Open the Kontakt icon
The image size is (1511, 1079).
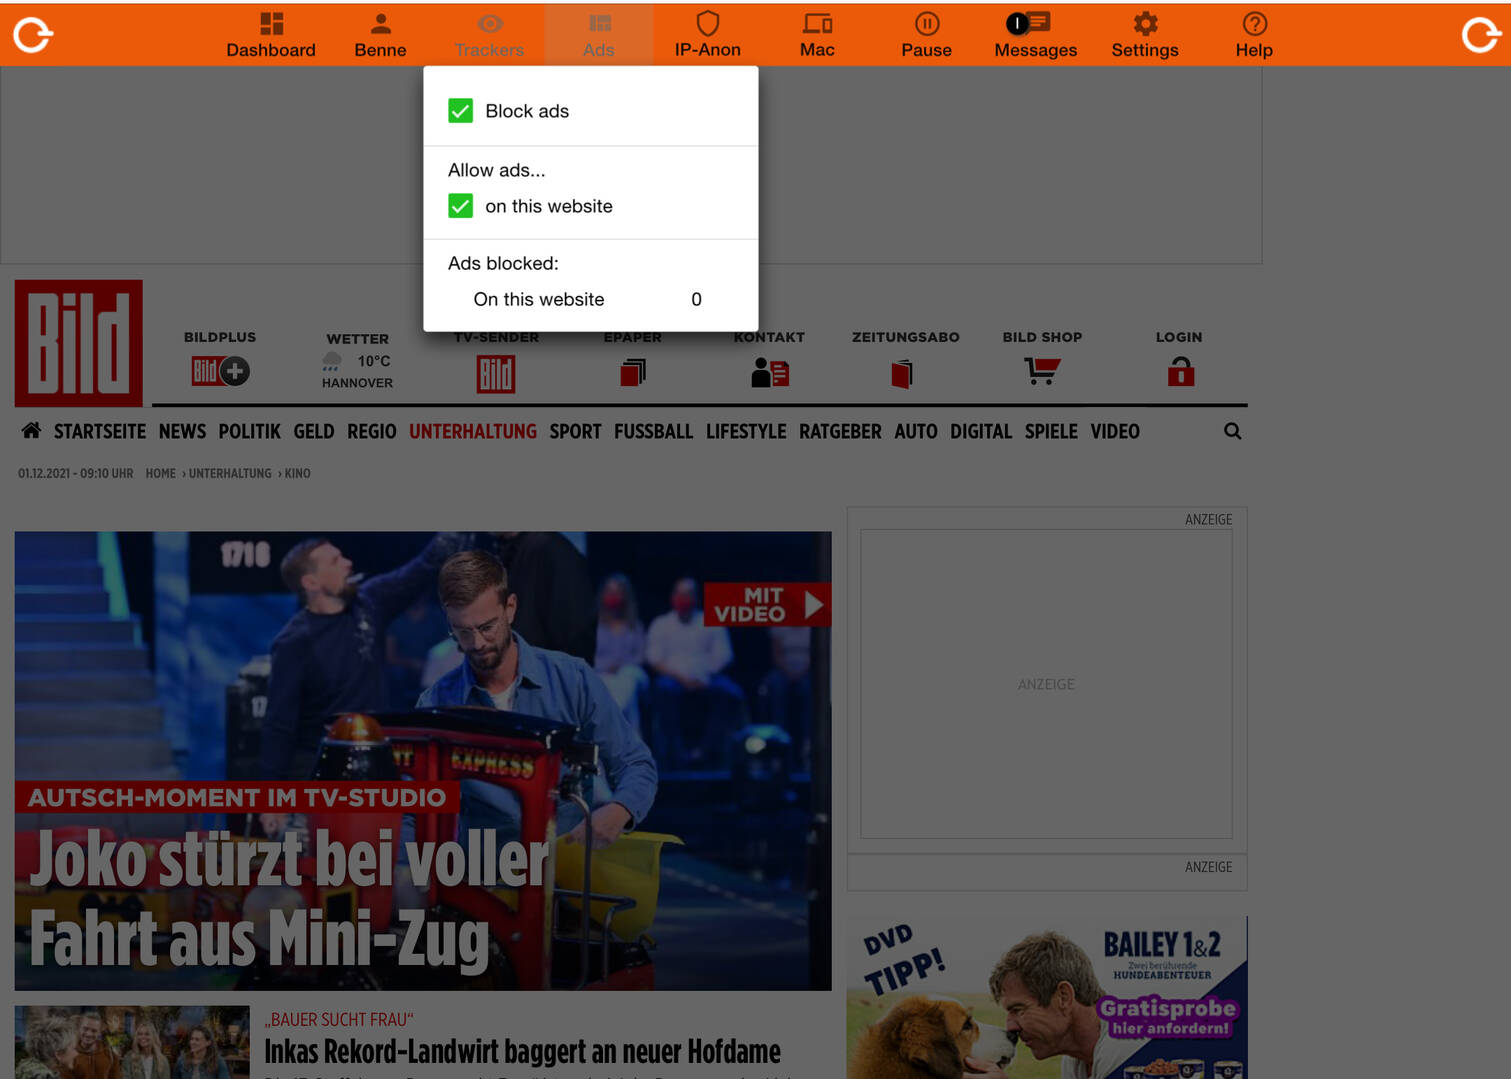tap(770, 372)
